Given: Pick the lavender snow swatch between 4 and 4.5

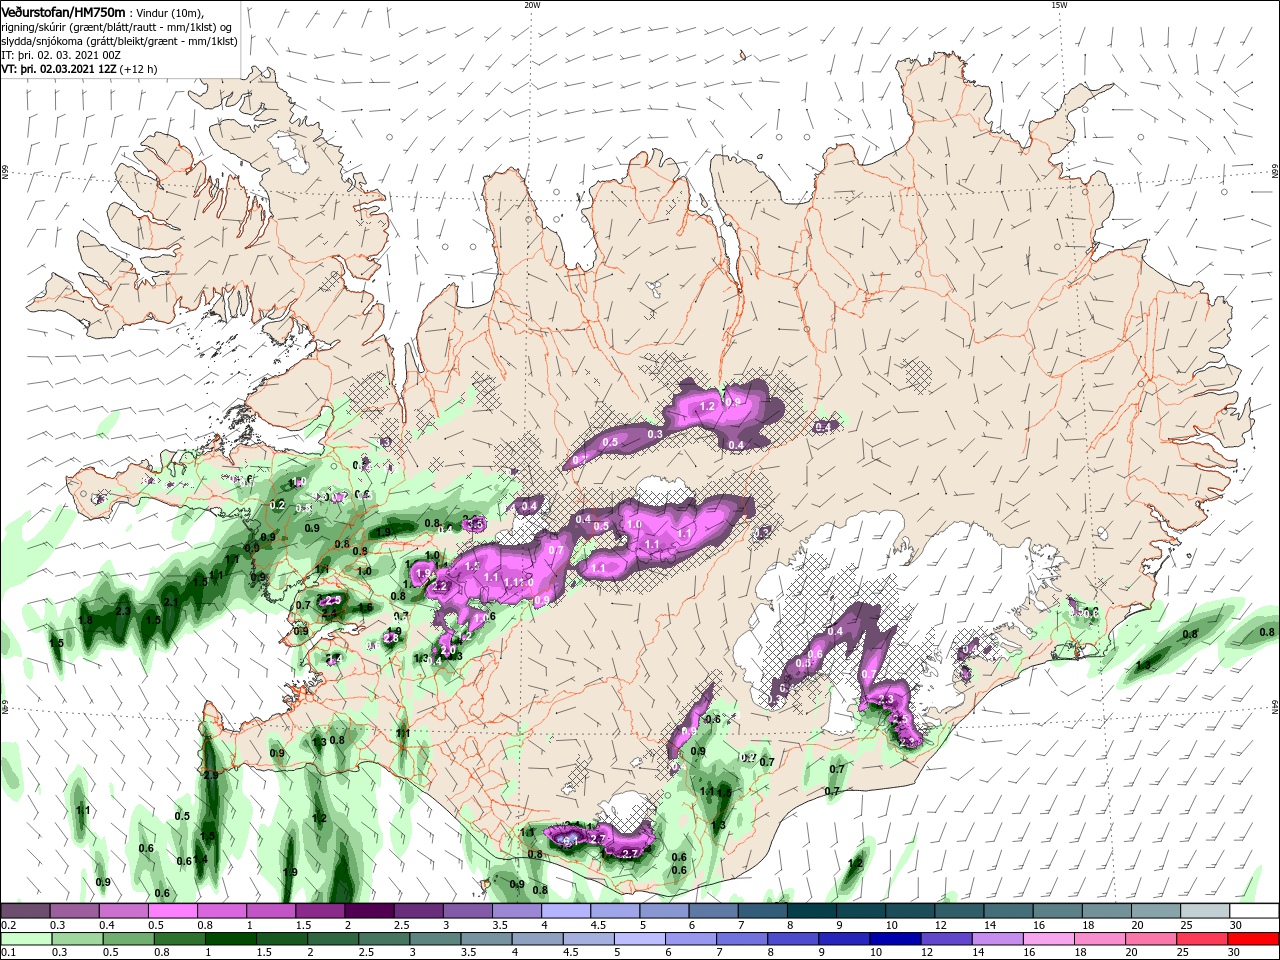Looking at the screenshot, I should tap(566, 911).
